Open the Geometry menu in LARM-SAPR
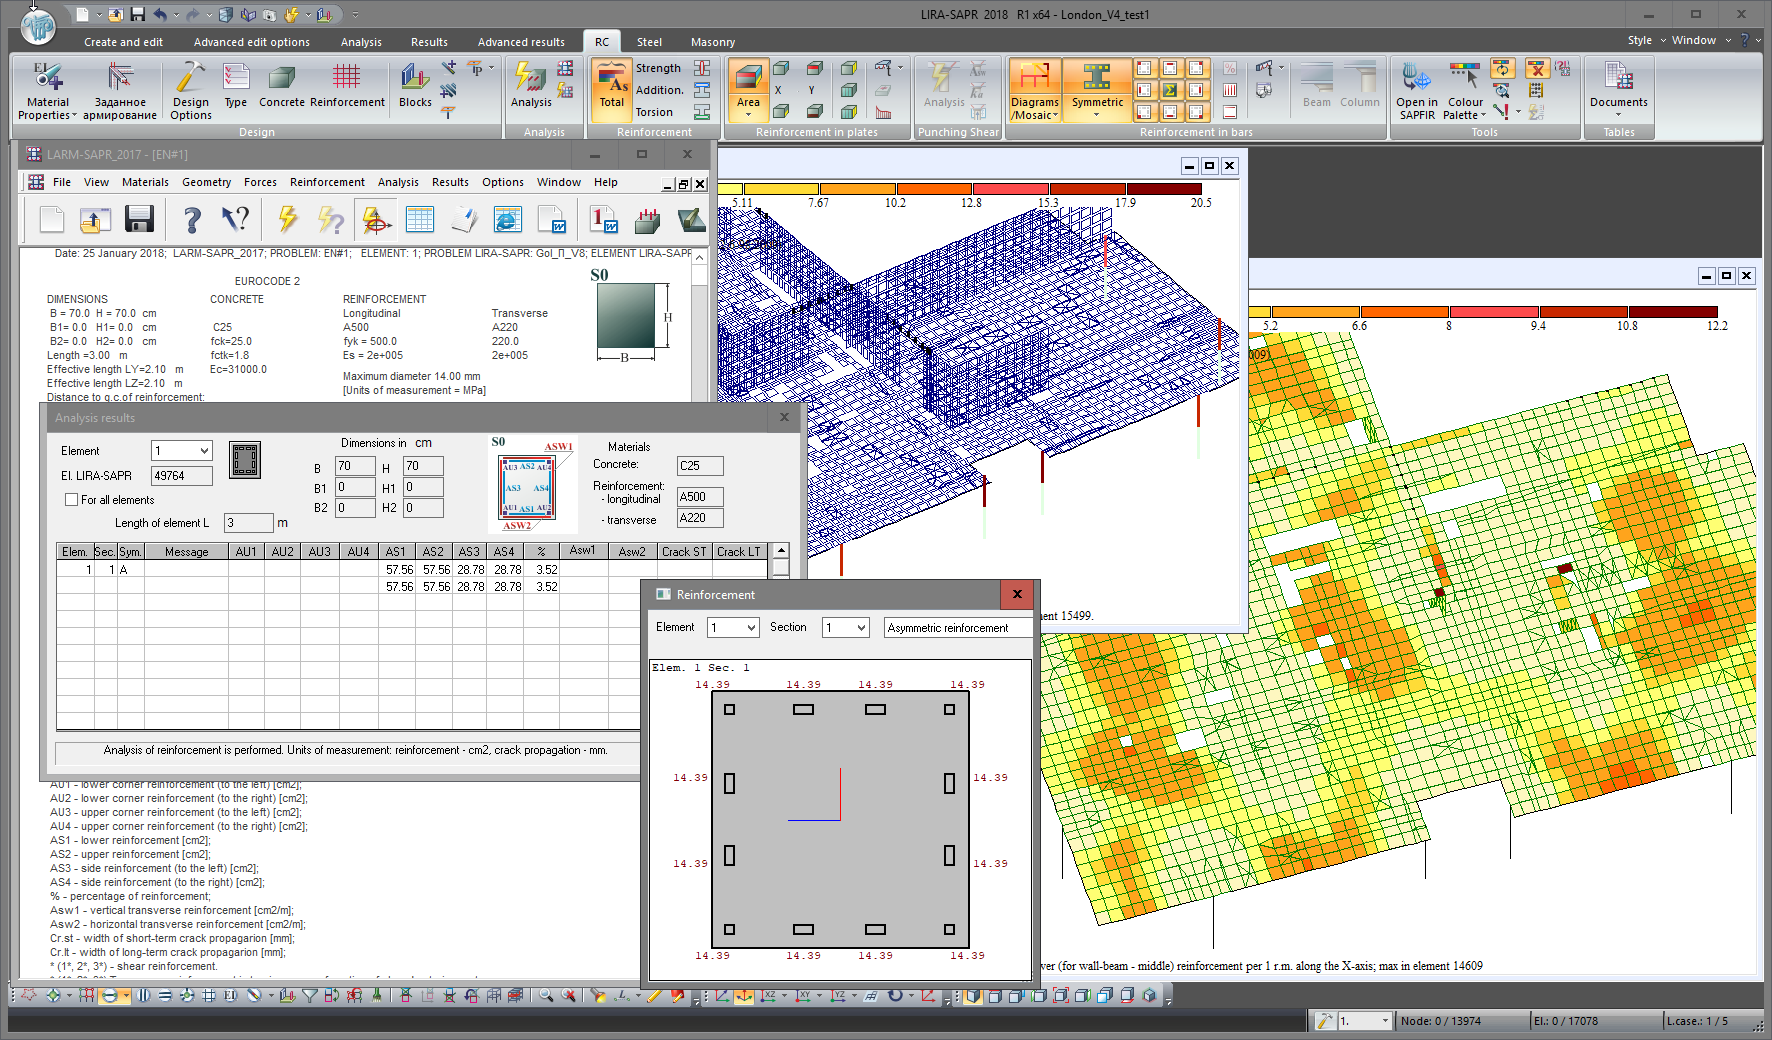The width and height of the screenshot is (1772, 1040). (x=206, y=182)
